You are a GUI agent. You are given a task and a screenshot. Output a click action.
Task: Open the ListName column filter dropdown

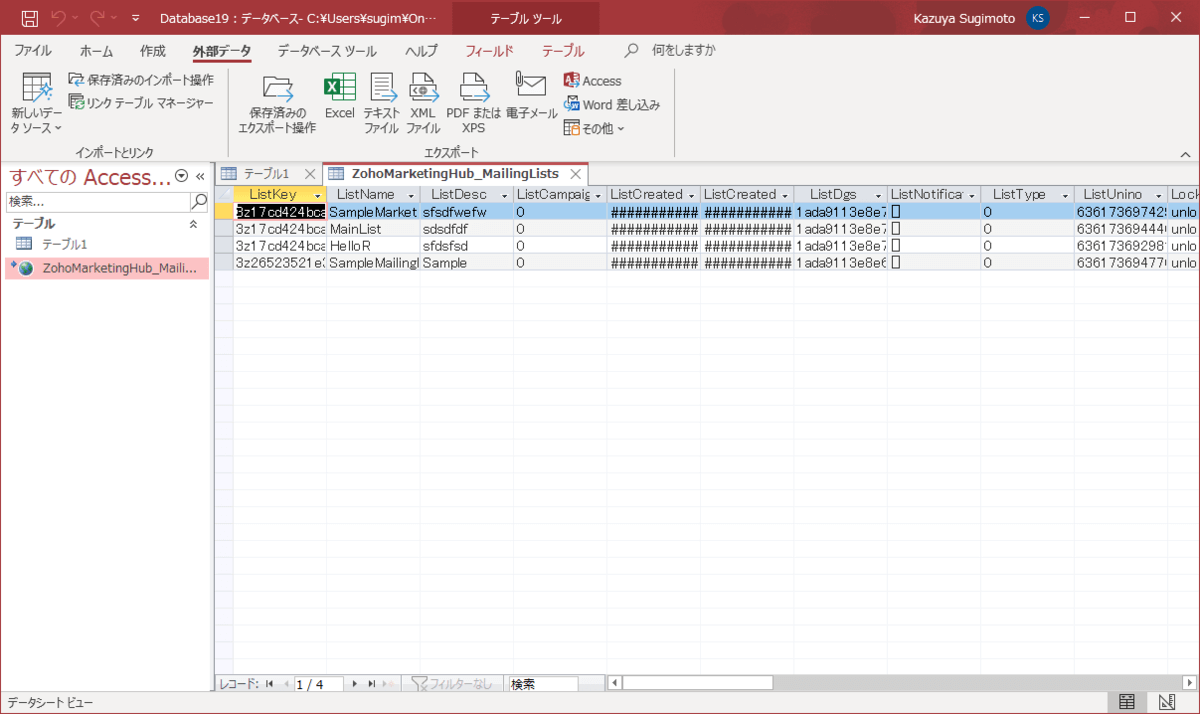pyautogui.click(x=410, y=195)
